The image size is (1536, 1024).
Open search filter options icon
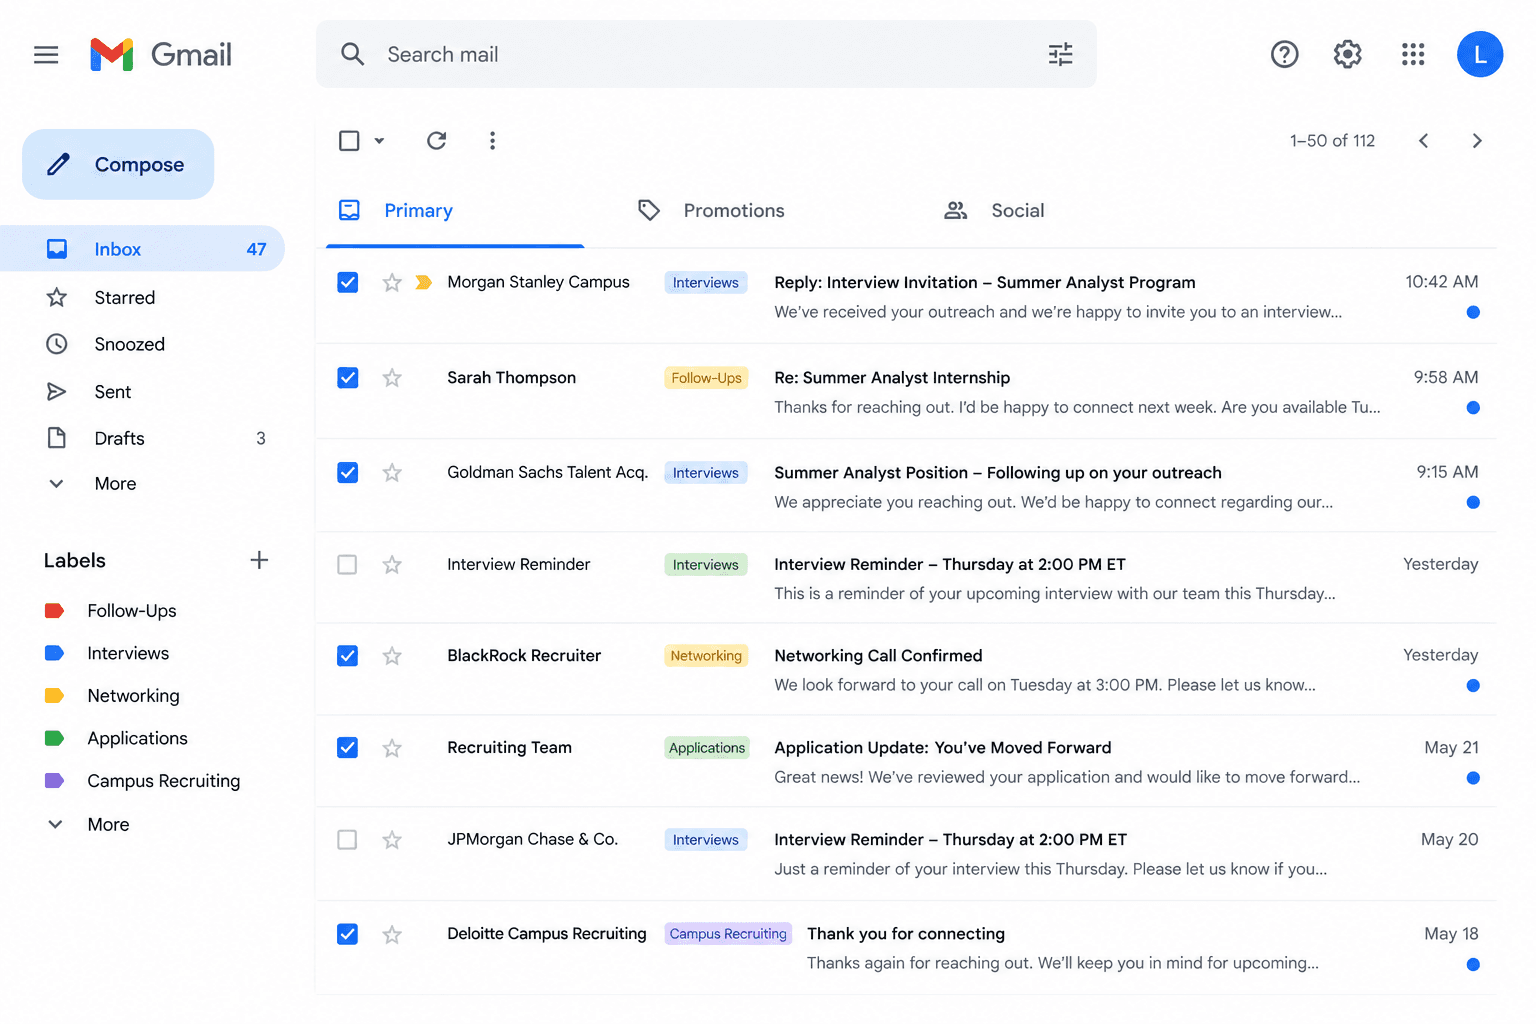click(1060, 54)
